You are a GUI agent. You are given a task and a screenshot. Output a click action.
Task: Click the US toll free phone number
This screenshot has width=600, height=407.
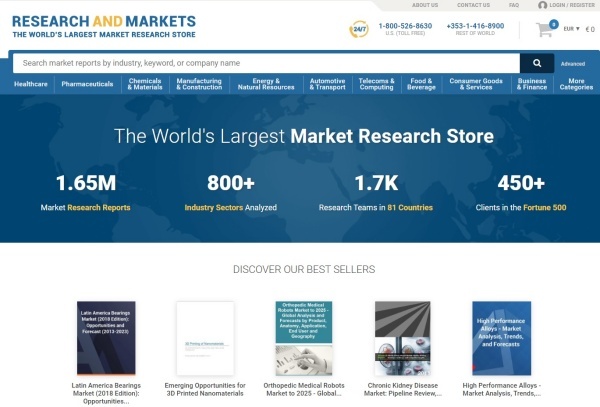pyautogui.click(x=405, y=26)
